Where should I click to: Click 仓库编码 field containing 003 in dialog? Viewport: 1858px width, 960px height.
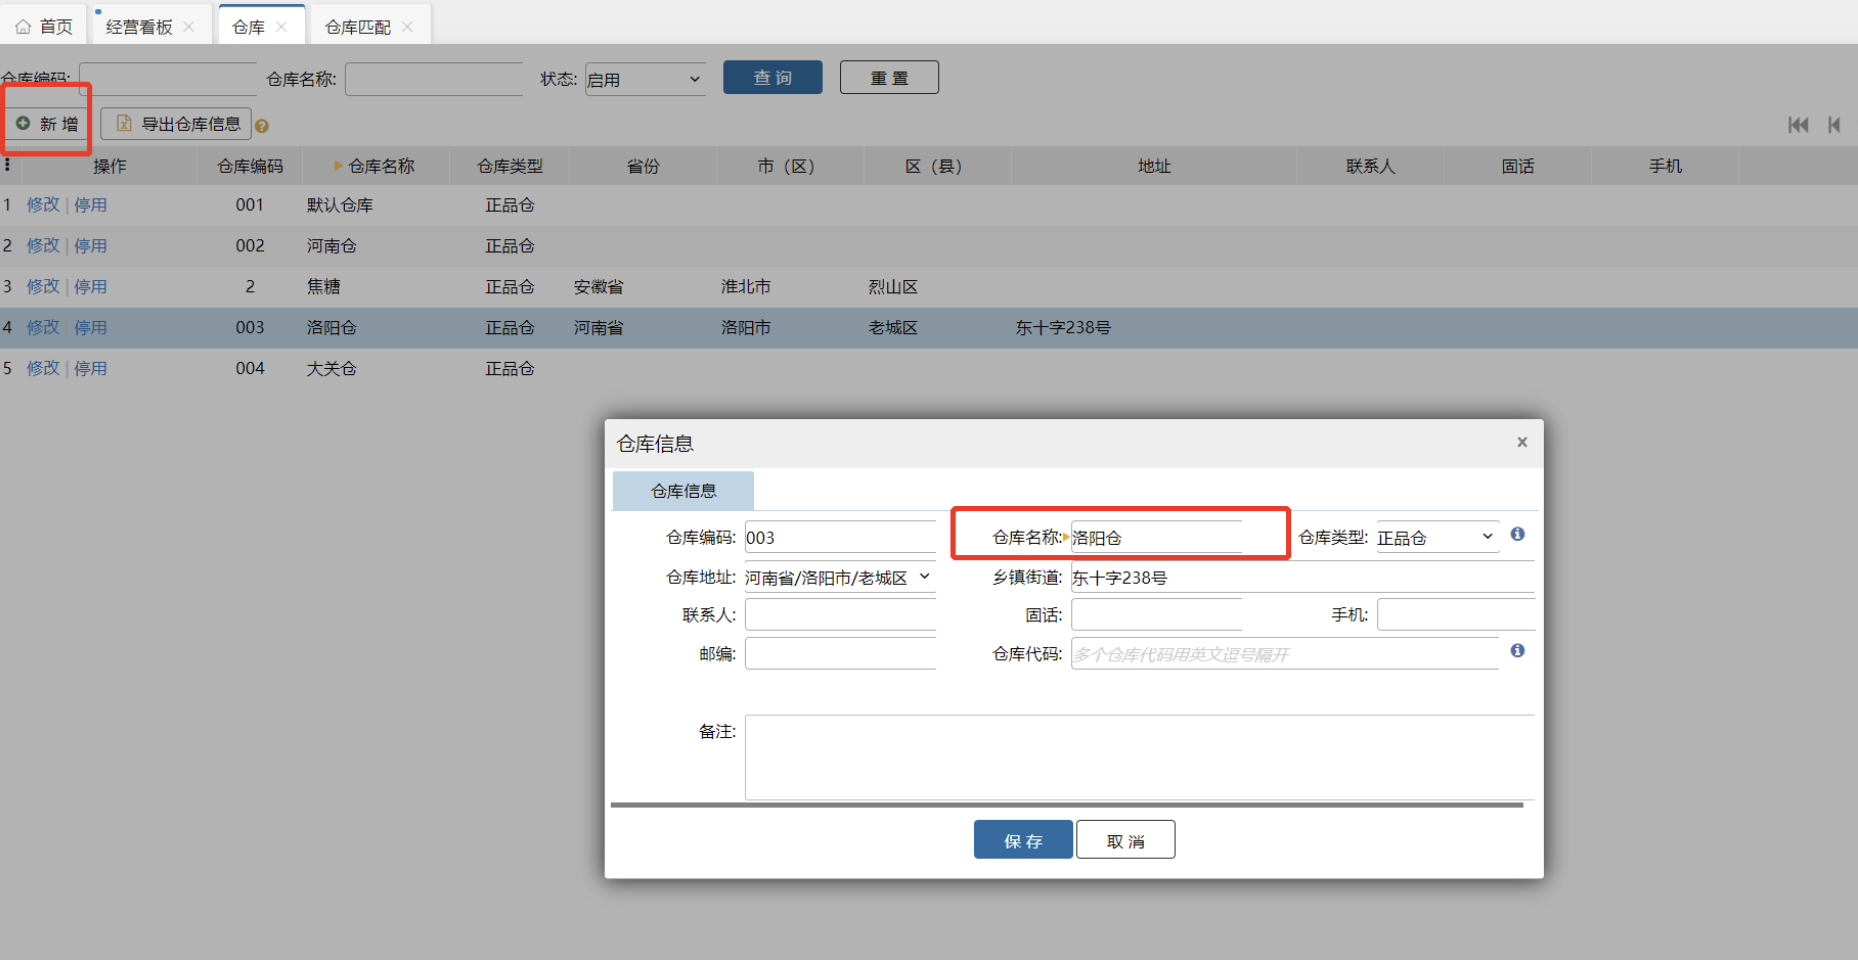(x=840, y=537)
